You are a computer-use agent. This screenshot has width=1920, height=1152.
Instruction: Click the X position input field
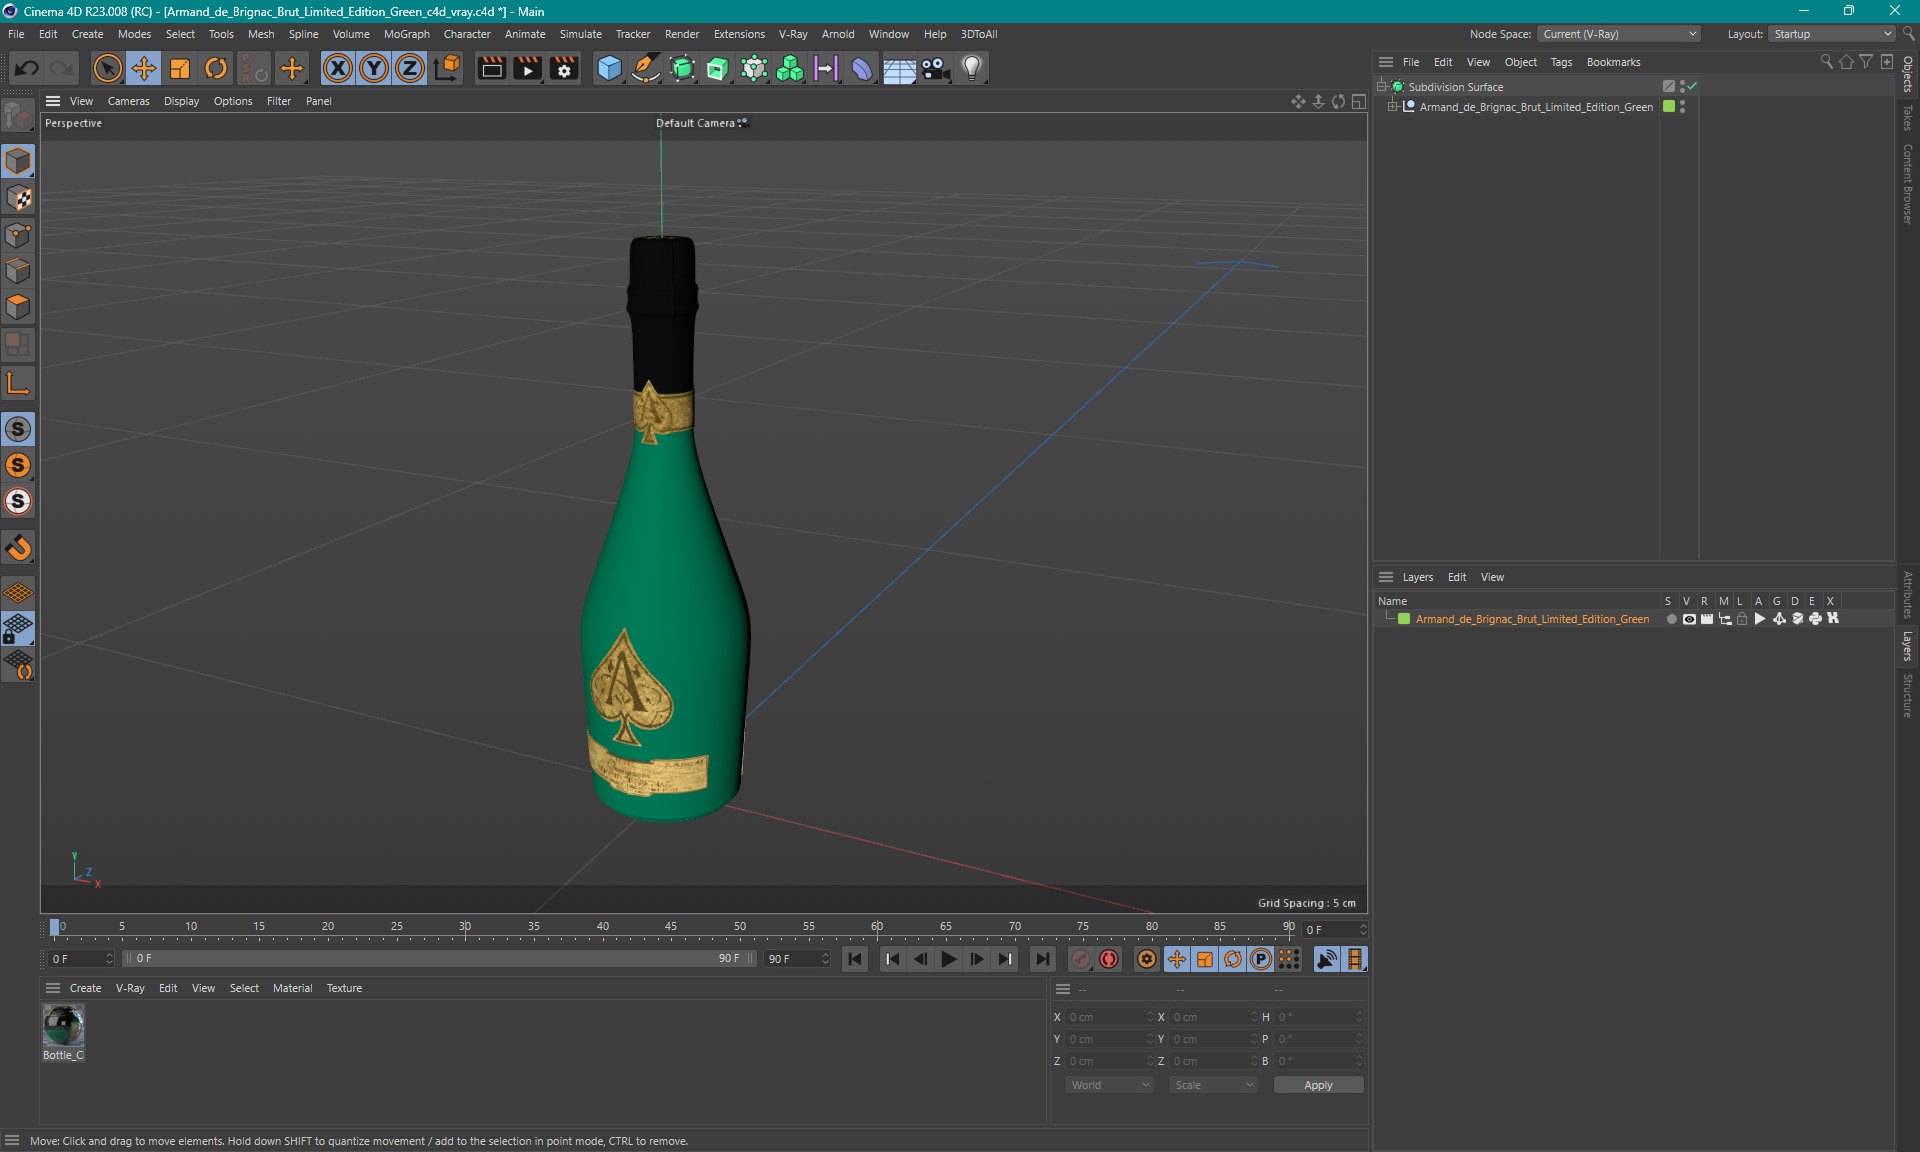(x=1108, y=1017)
